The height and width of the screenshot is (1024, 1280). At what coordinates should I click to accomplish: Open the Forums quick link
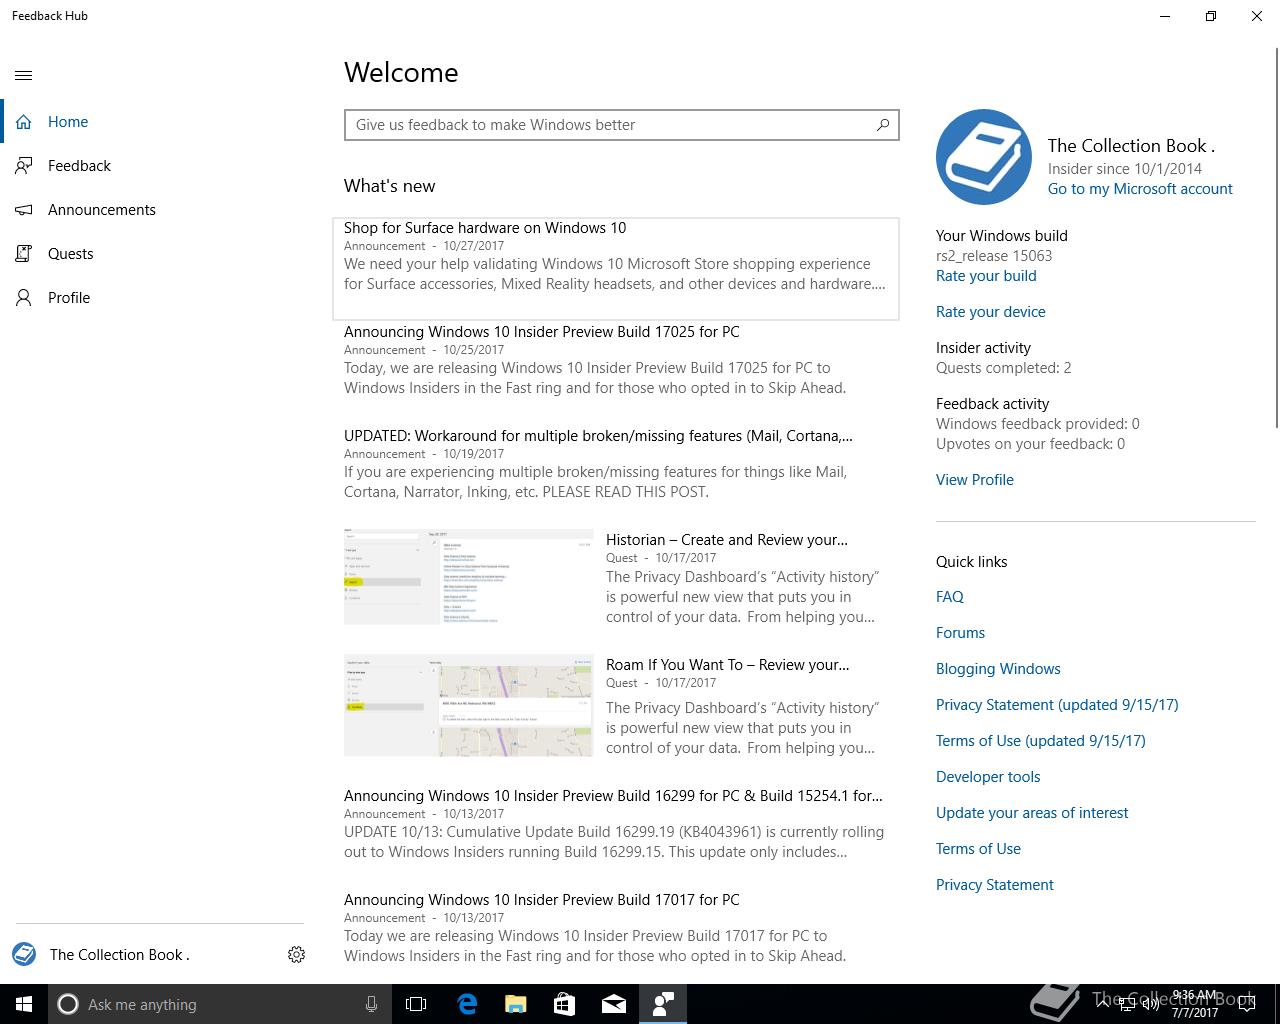coord(960,633)
